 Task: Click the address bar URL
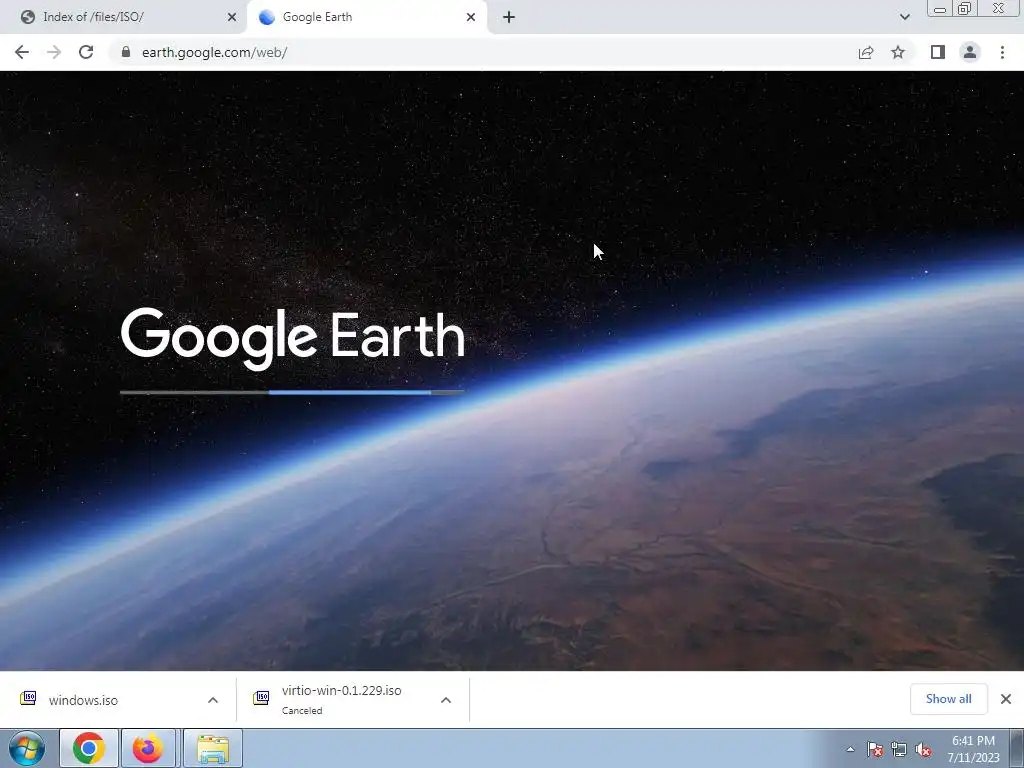[x=214, y=52]
